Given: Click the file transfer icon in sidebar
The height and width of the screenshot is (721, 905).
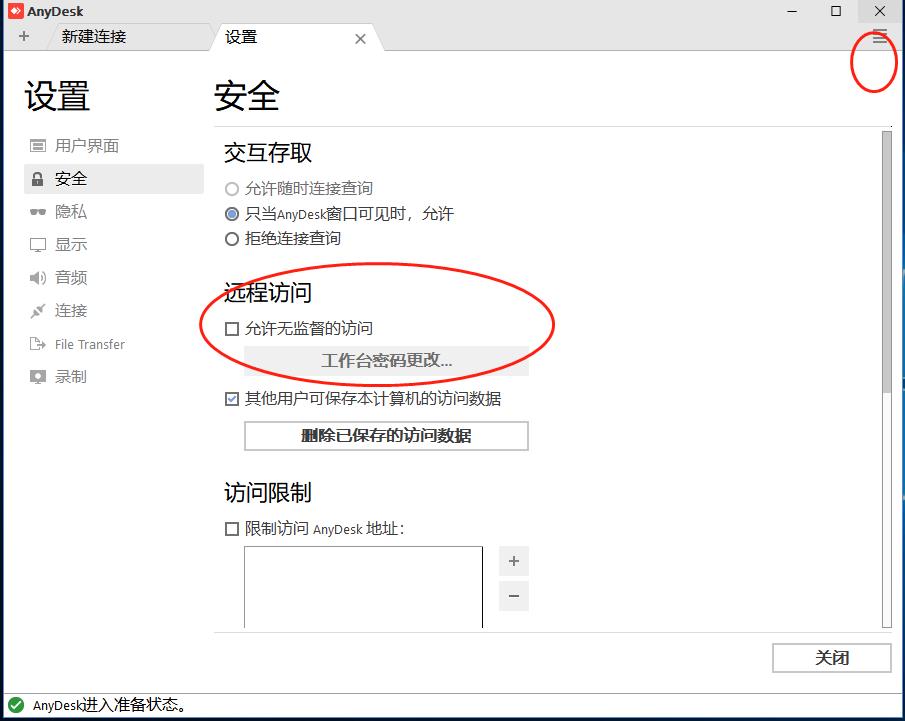Looking at the screenshot, I should pos(38,344).
